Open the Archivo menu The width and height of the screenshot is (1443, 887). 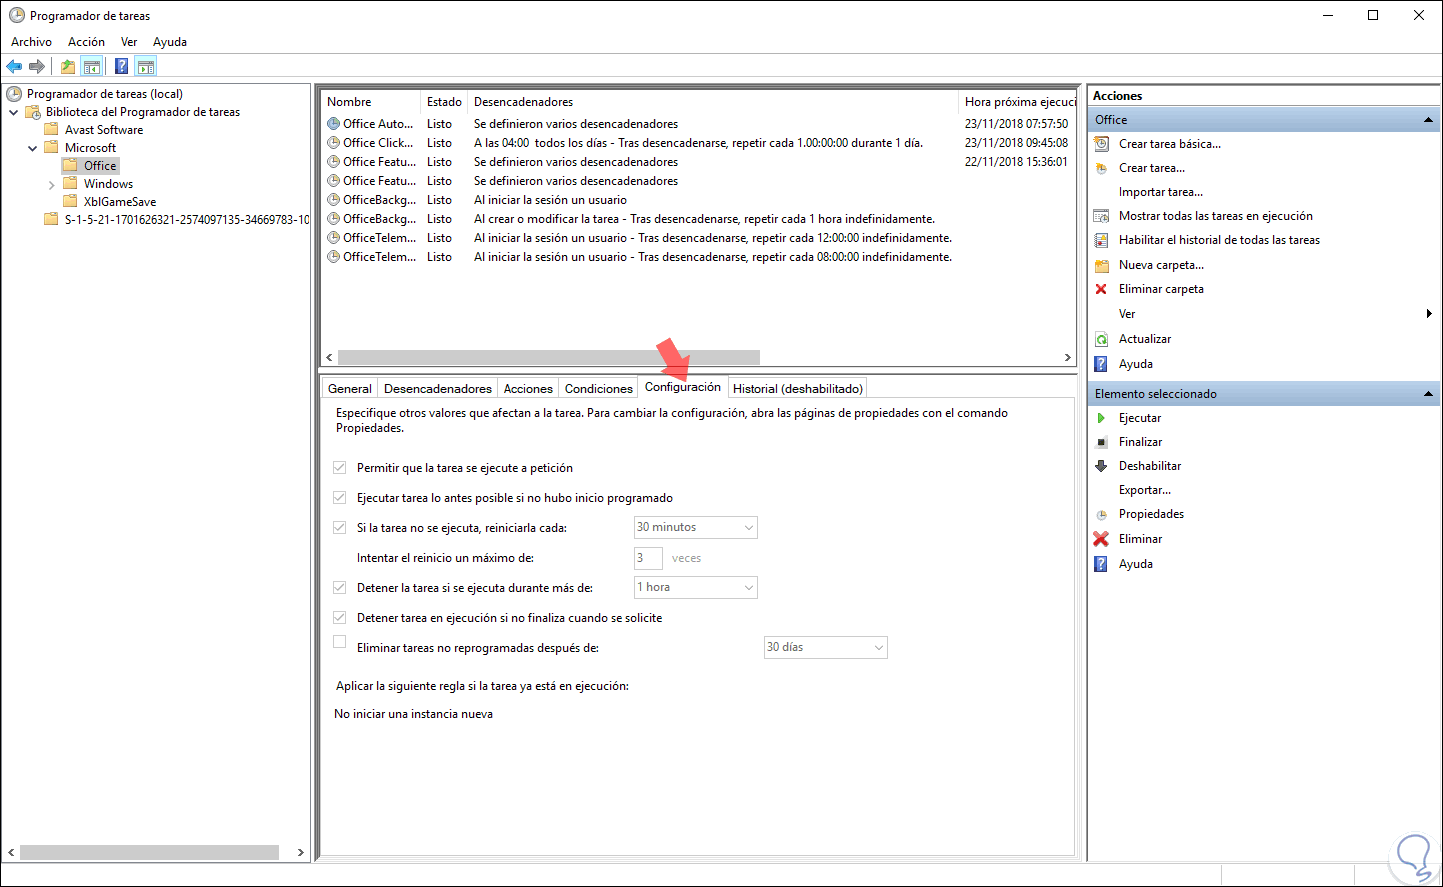[x=31, y=42]
